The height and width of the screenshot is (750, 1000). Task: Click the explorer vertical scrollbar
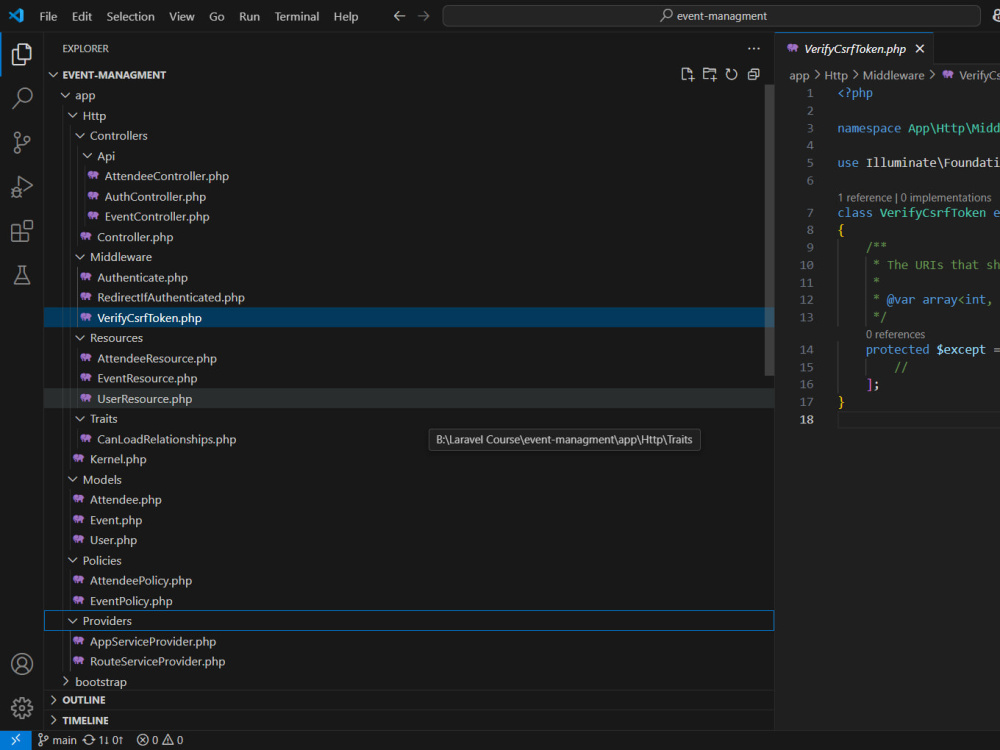pyautogui.click(x=769, y=230)
